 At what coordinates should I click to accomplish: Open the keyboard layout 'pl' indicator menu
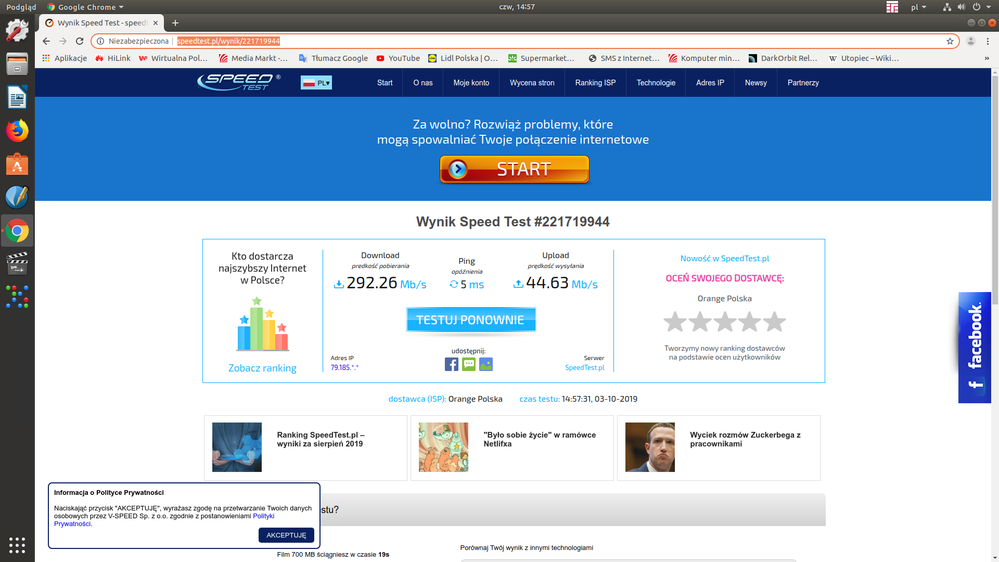click(x=917, y=7)
